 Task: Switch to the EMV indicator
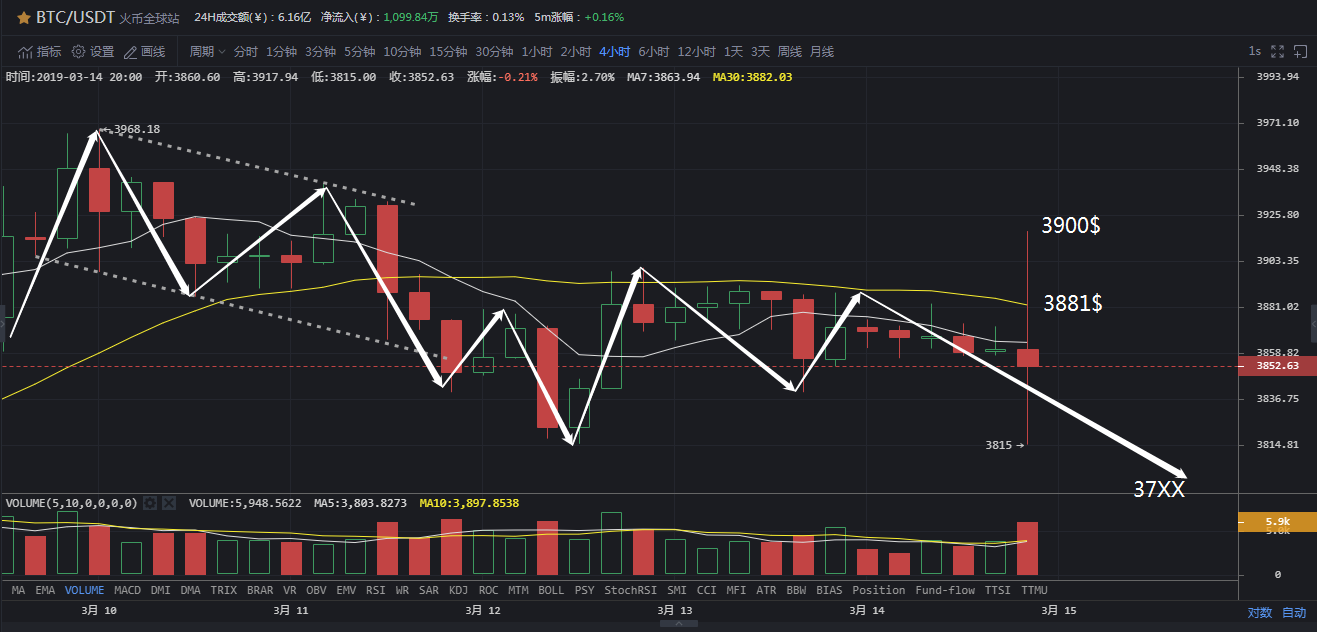(347, 590)
